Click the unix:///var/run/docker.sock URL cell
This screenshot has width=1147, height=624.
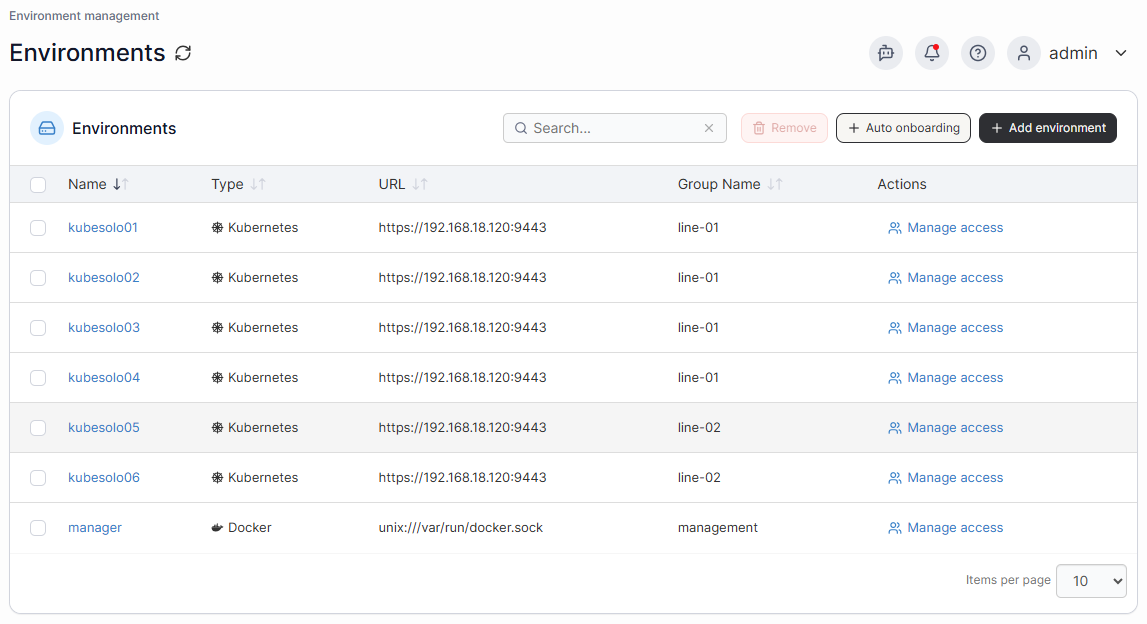460,527
